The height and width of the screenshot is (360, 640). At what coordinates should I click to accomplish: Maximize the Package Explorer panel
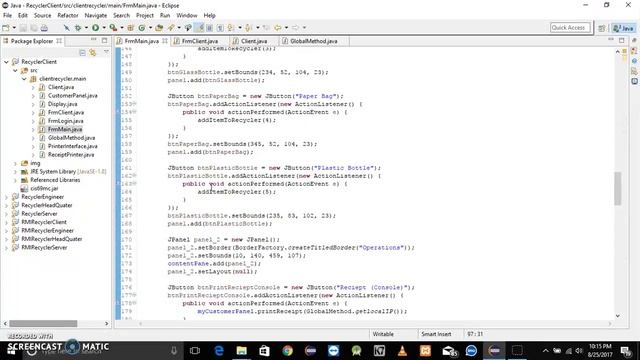pos(104,40)
